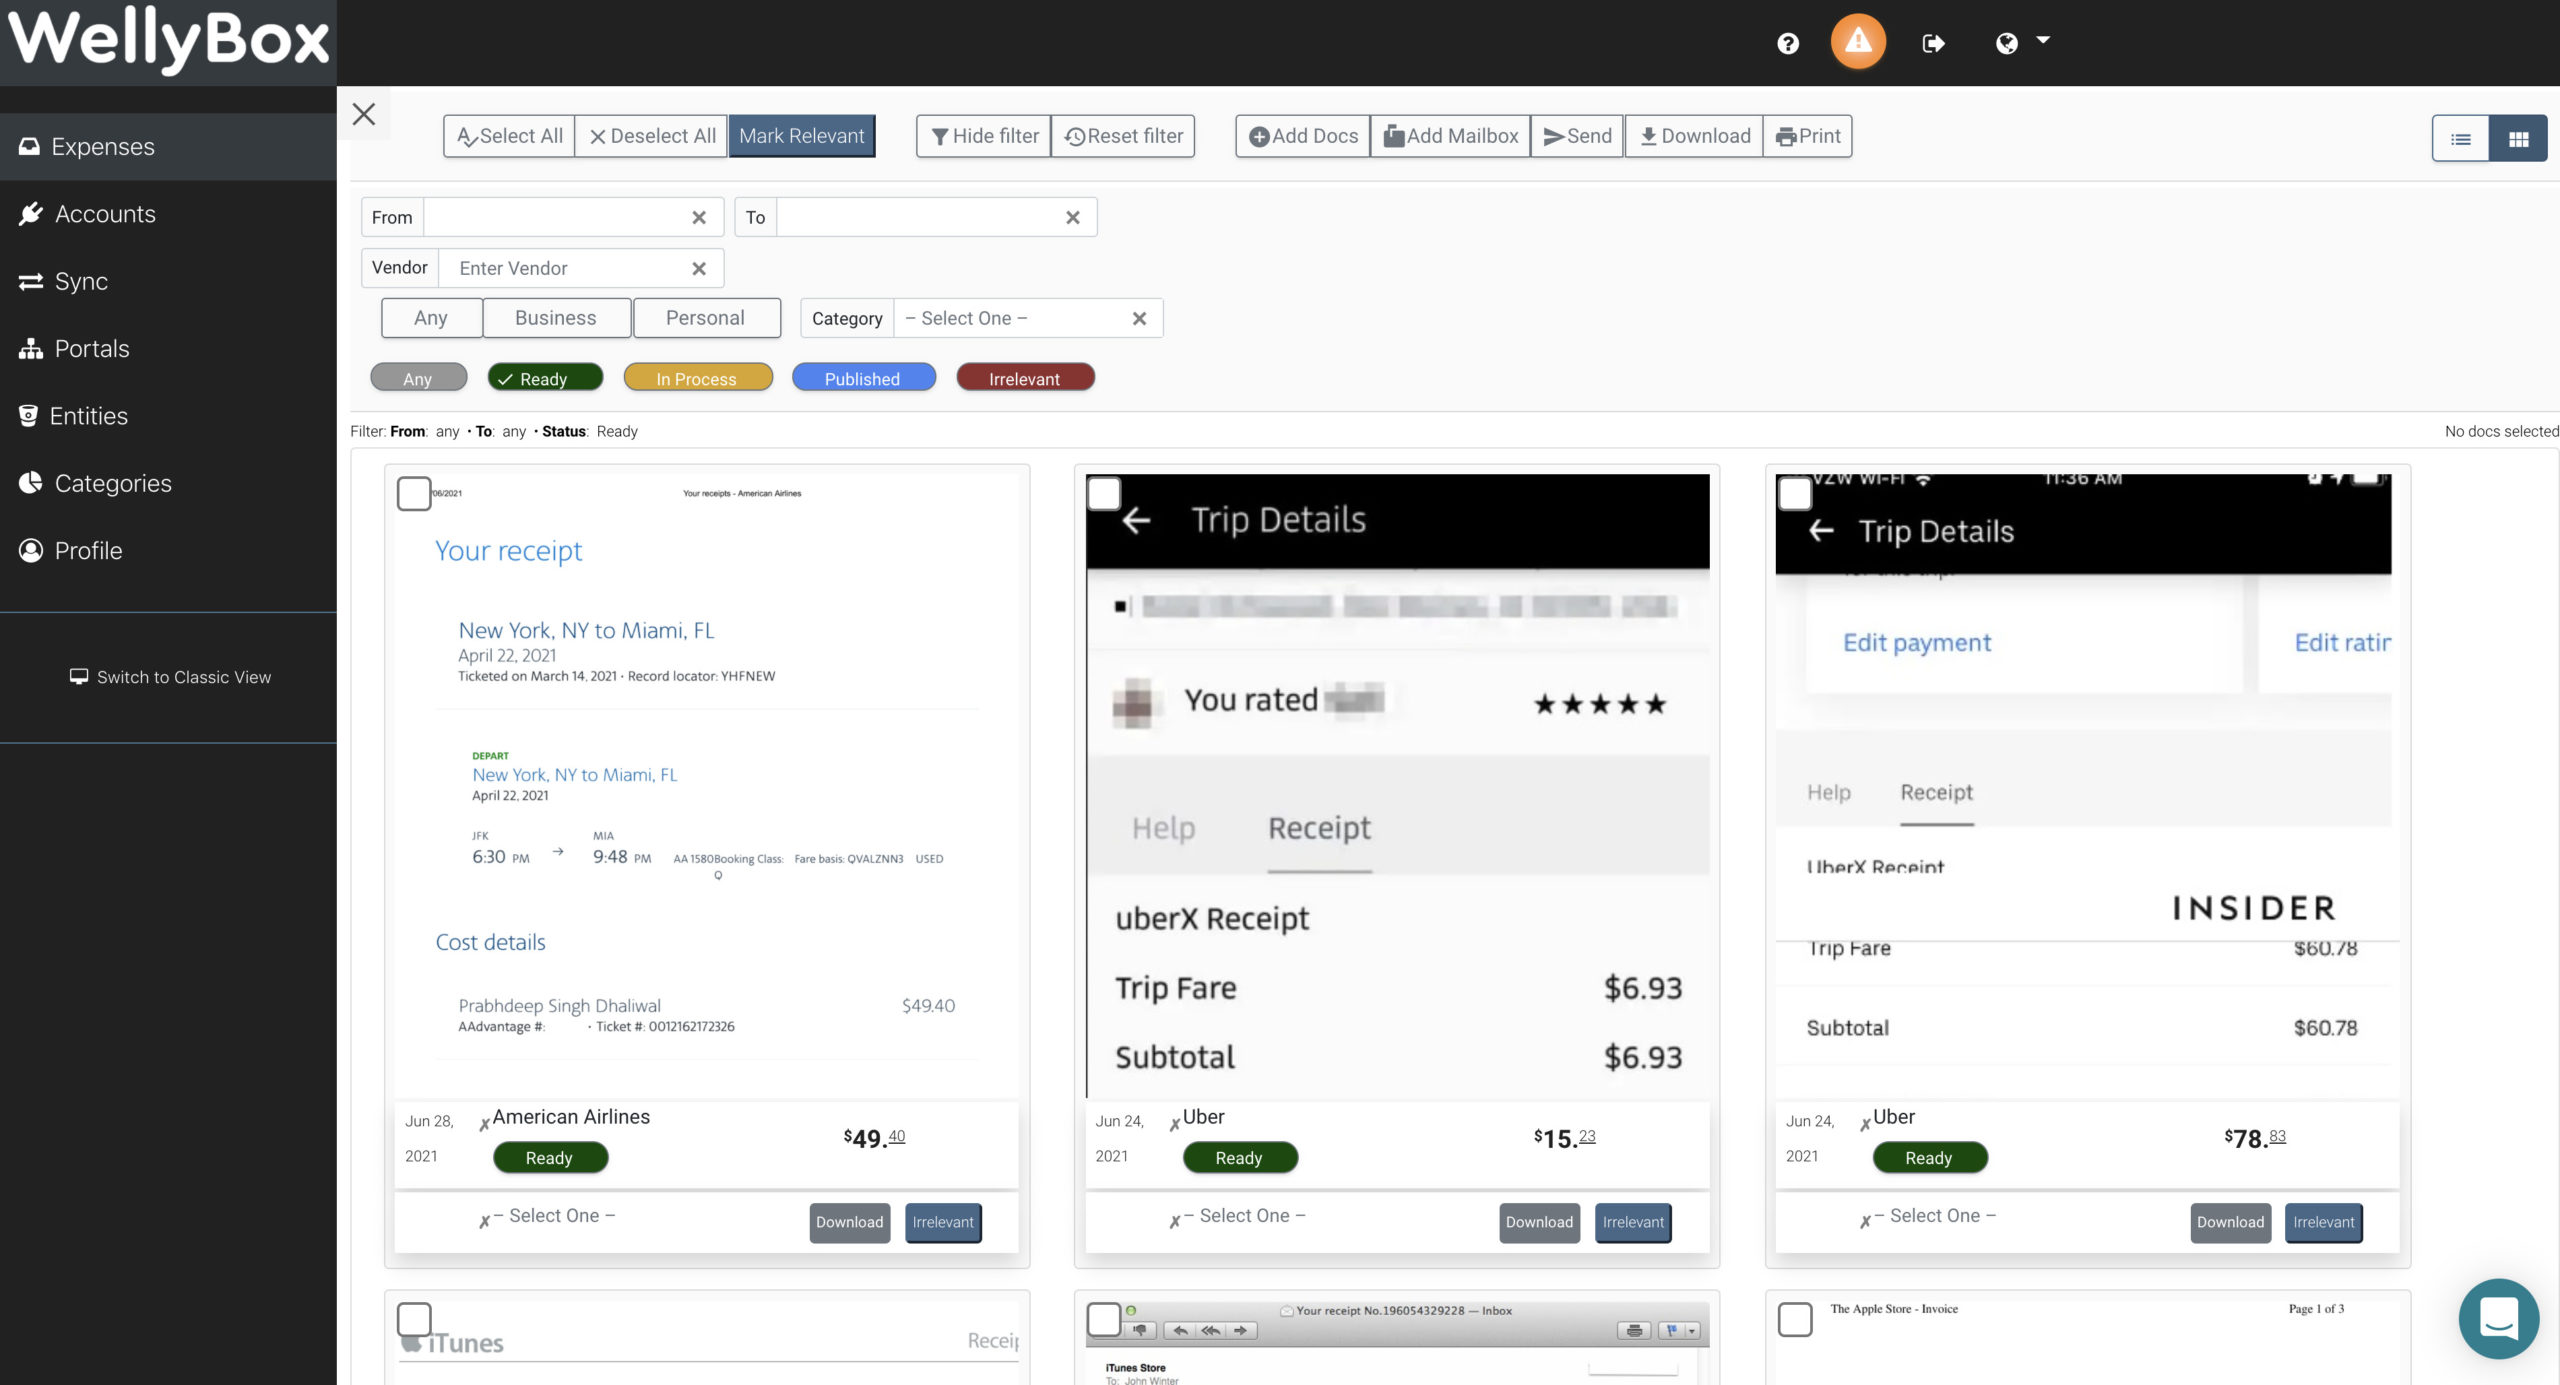
Task: Check the iTunes Store email receipt checkbox
Action: pos(1104,1319)
